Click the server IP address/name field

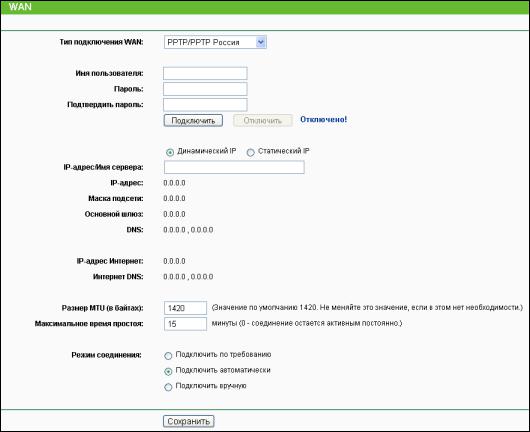234,167
